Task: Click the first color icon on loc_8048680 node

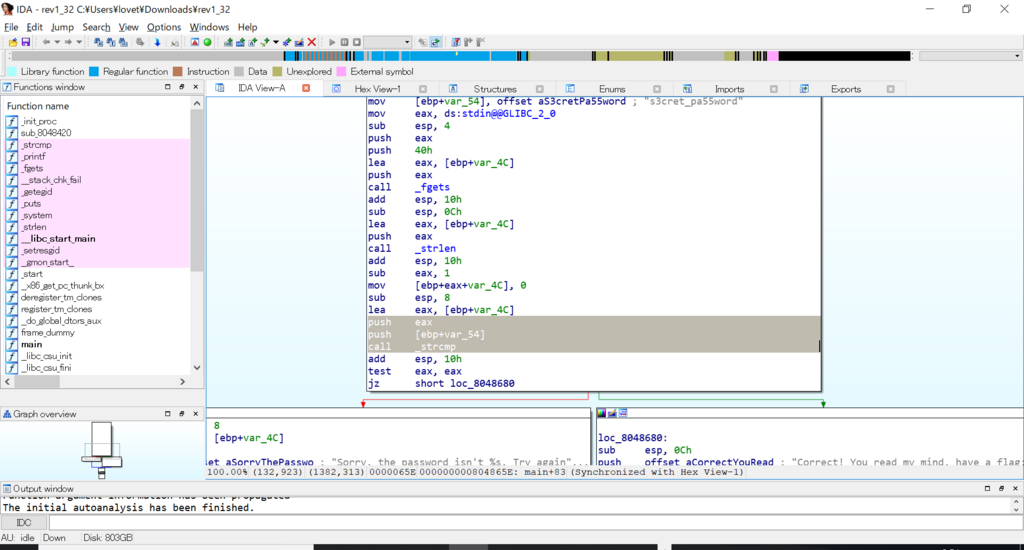Action: point(601,413)
